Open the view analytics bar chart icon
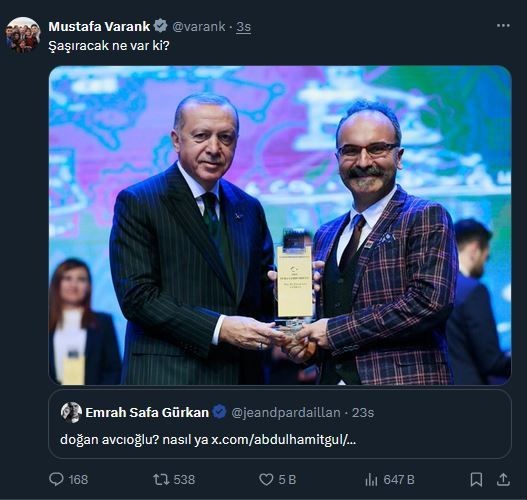 pos(371,480)
